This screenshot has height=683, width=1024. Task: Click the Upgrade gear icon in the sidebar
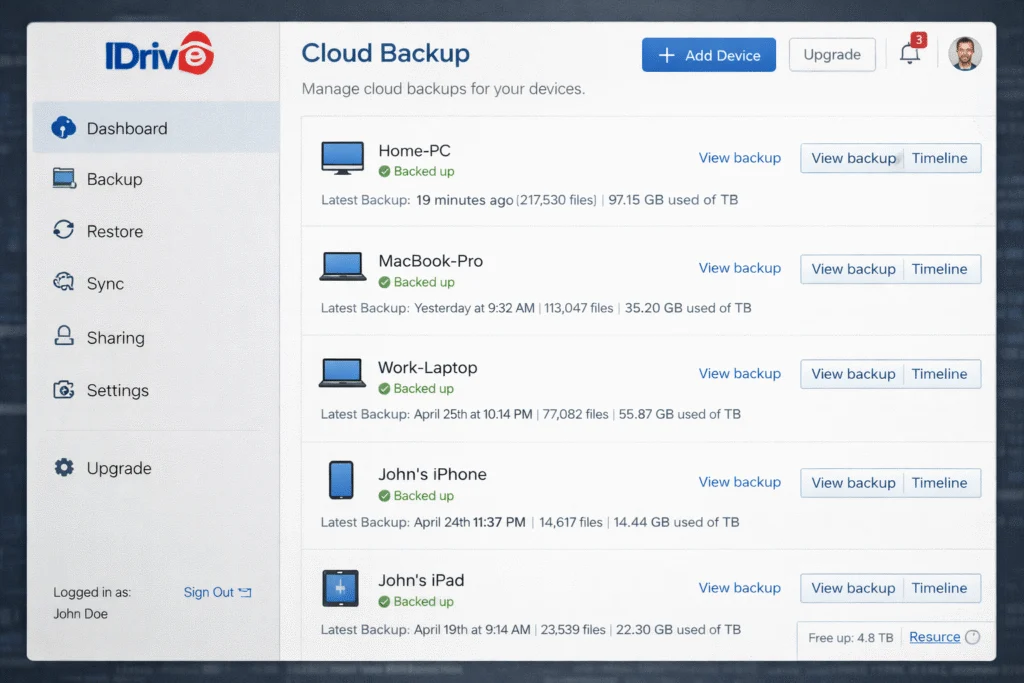[x=66, y=468]
